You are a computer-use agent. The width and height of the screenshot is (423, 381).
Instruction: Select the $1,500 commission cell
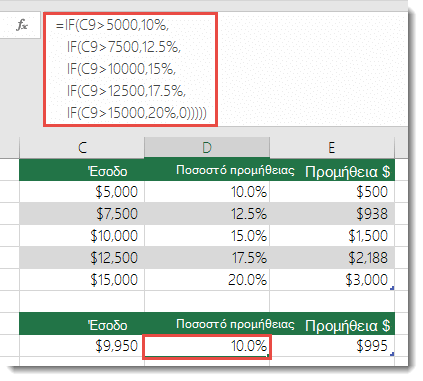pos(332,236)
